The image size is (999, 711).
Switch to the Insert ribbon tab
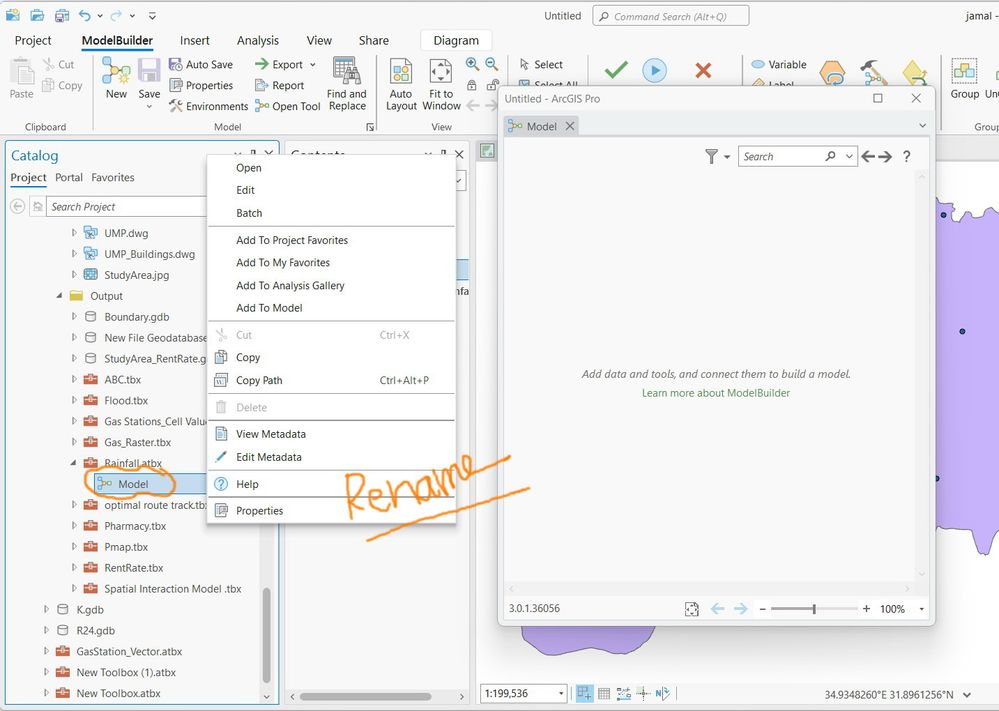194,40
